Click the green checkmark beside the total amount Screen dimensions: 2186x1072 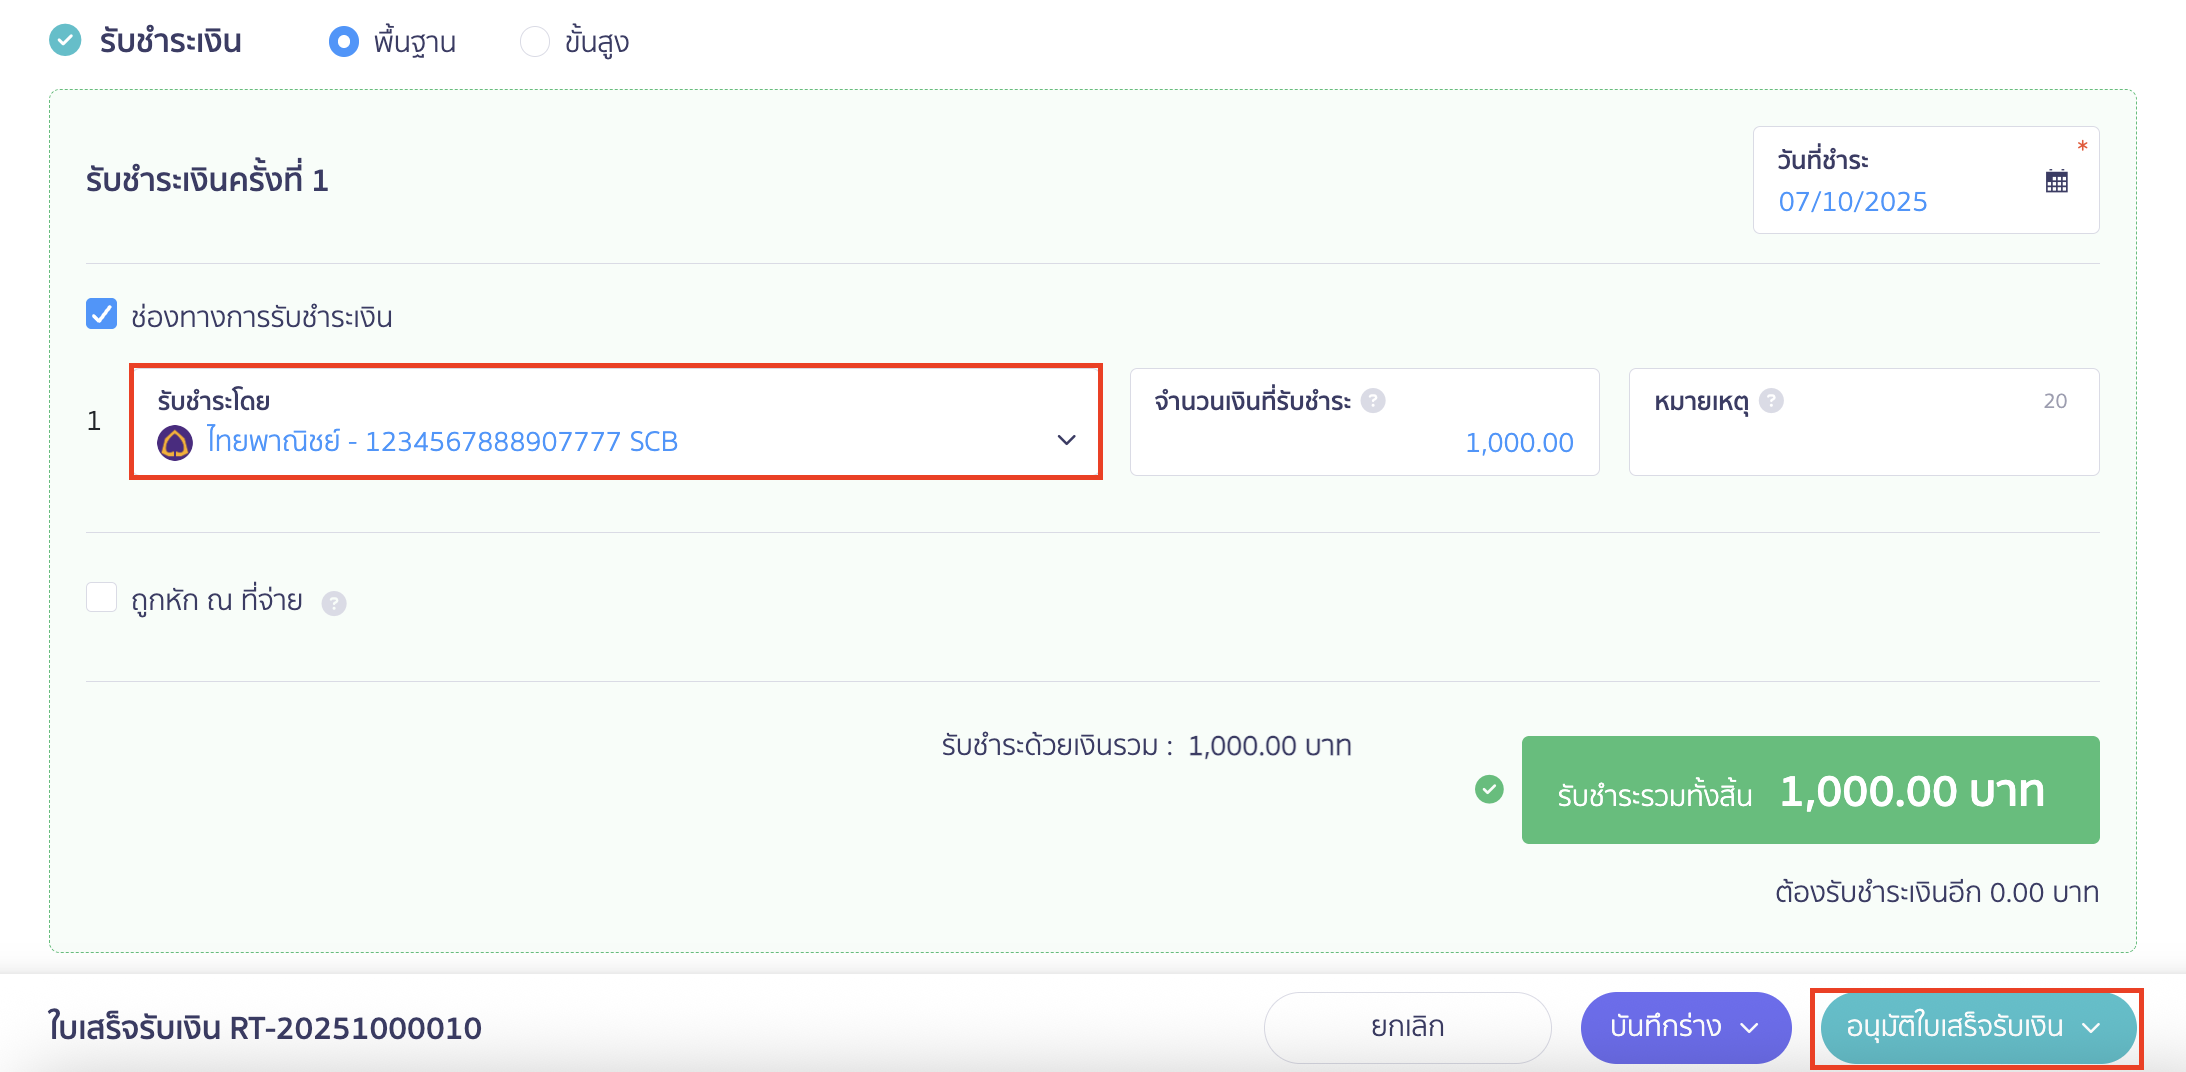pyautogui.click(x=1490, y=790)
